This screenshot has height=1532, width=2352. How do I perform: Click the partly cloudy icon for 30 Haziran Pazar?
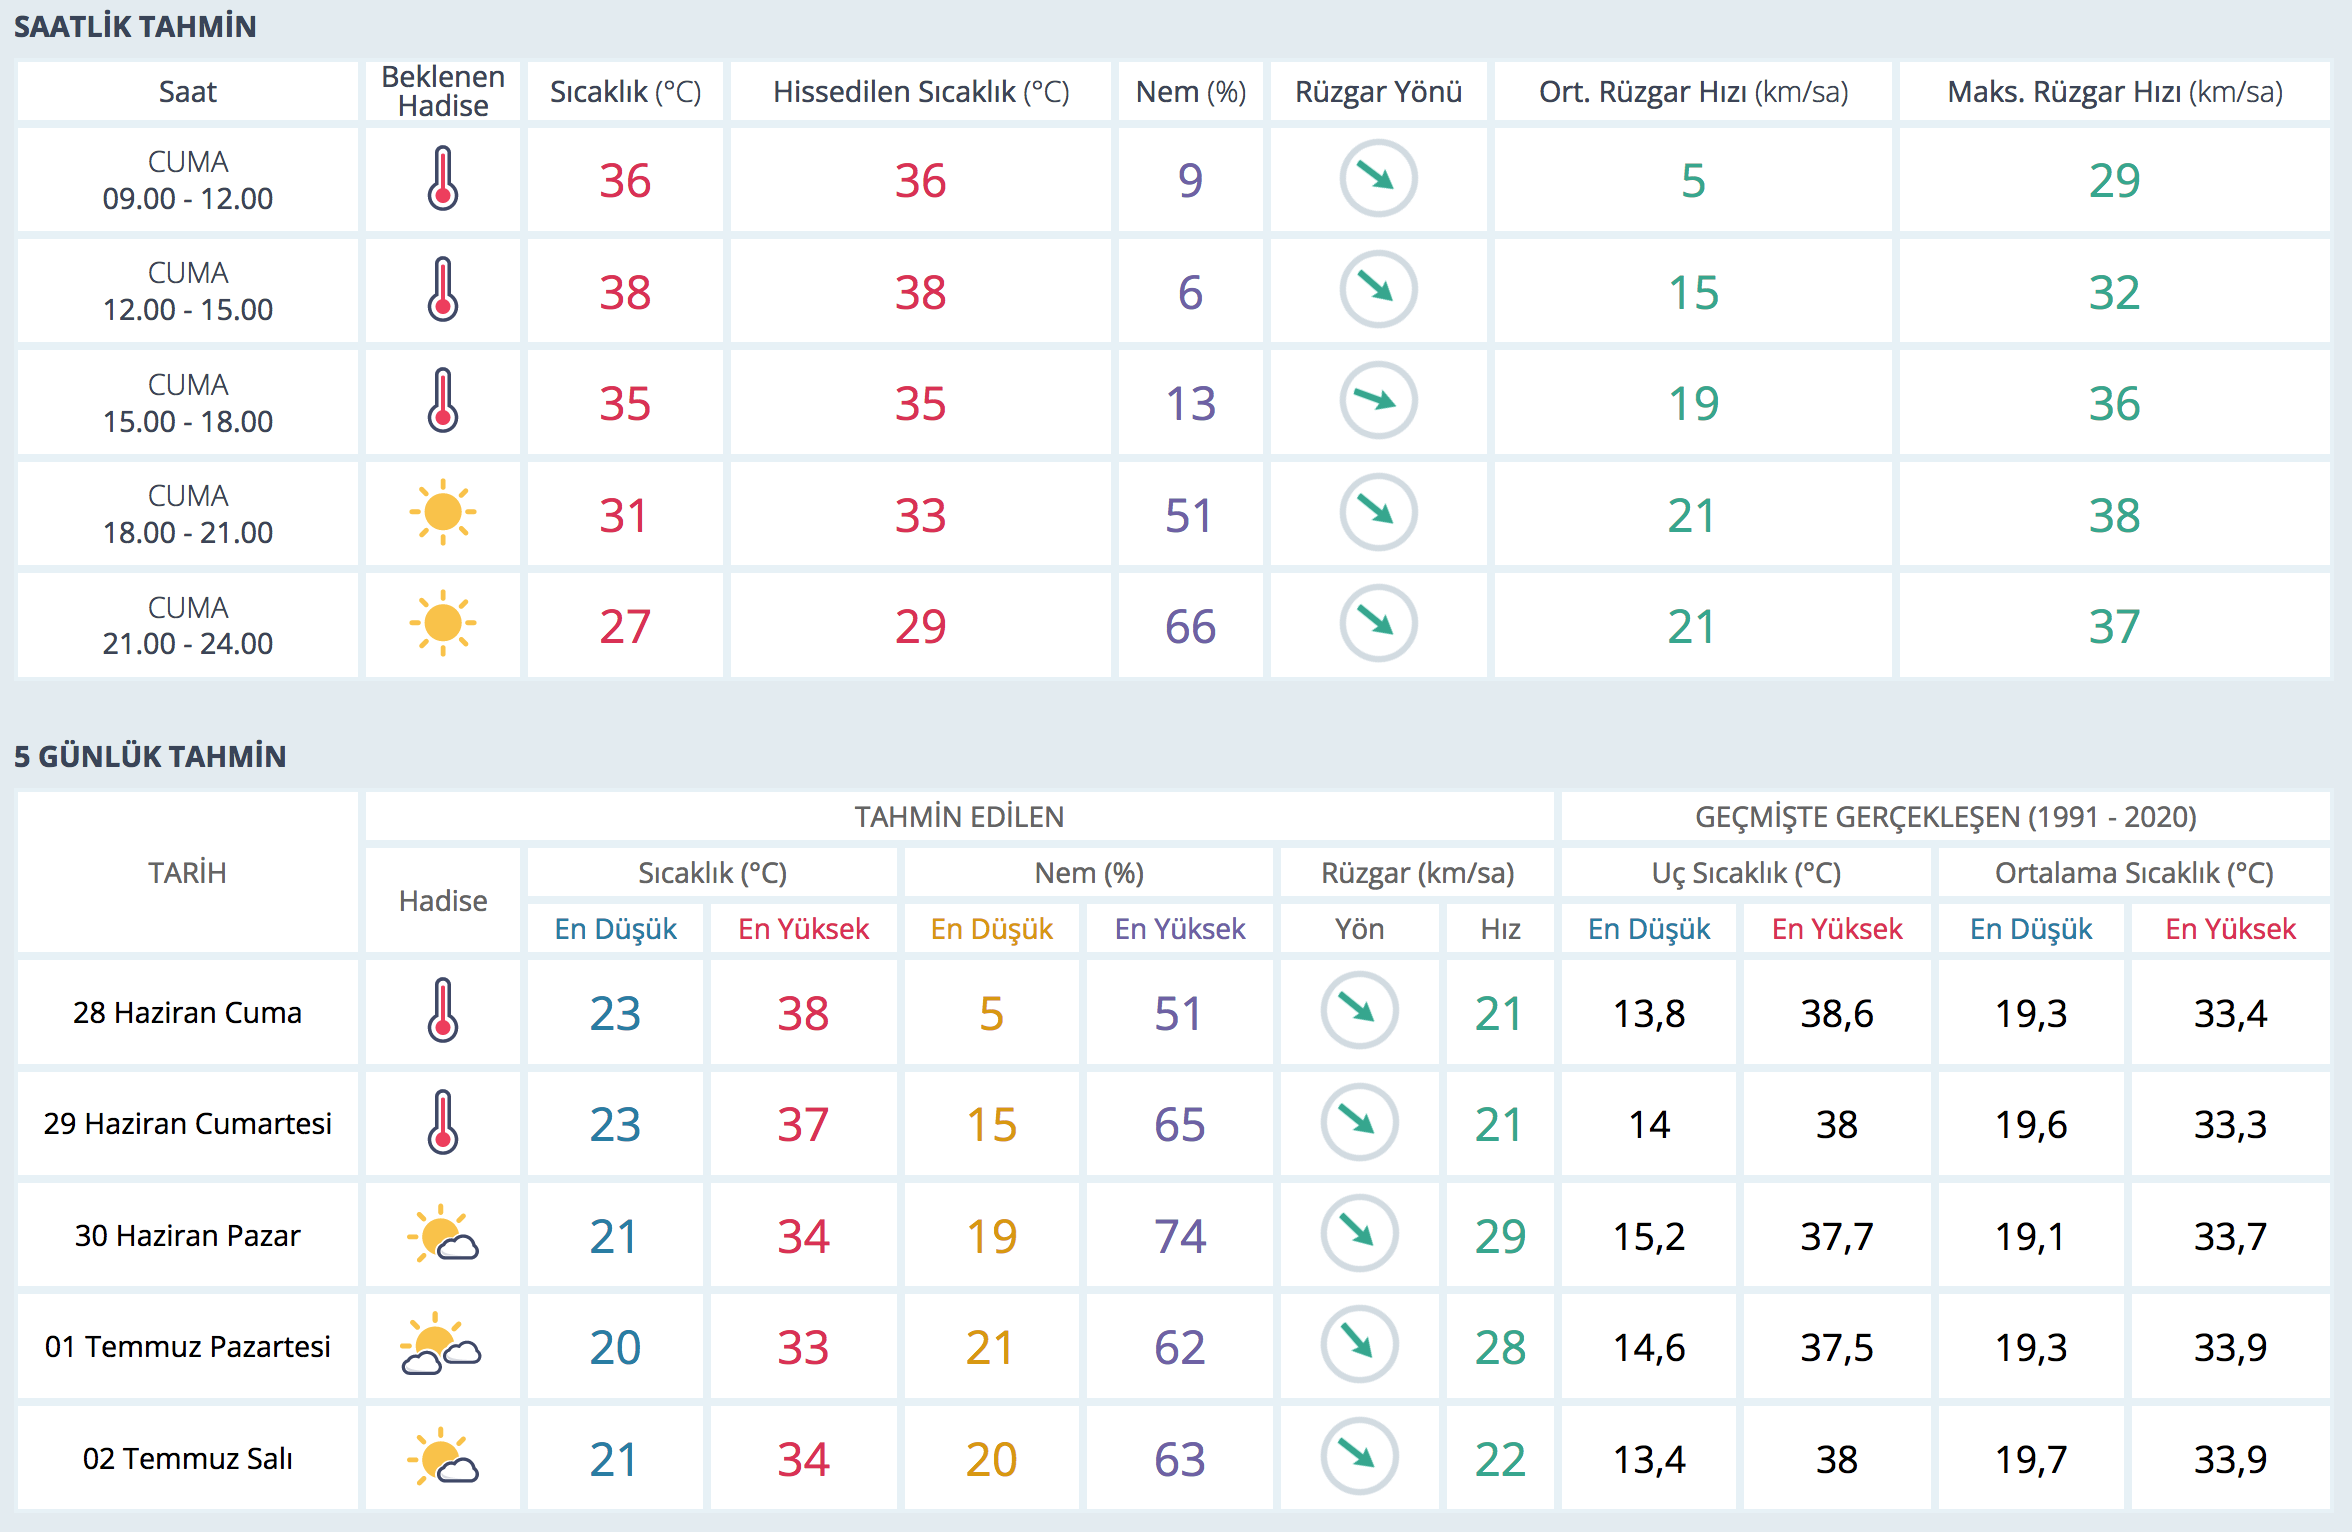click(443, 1235)
